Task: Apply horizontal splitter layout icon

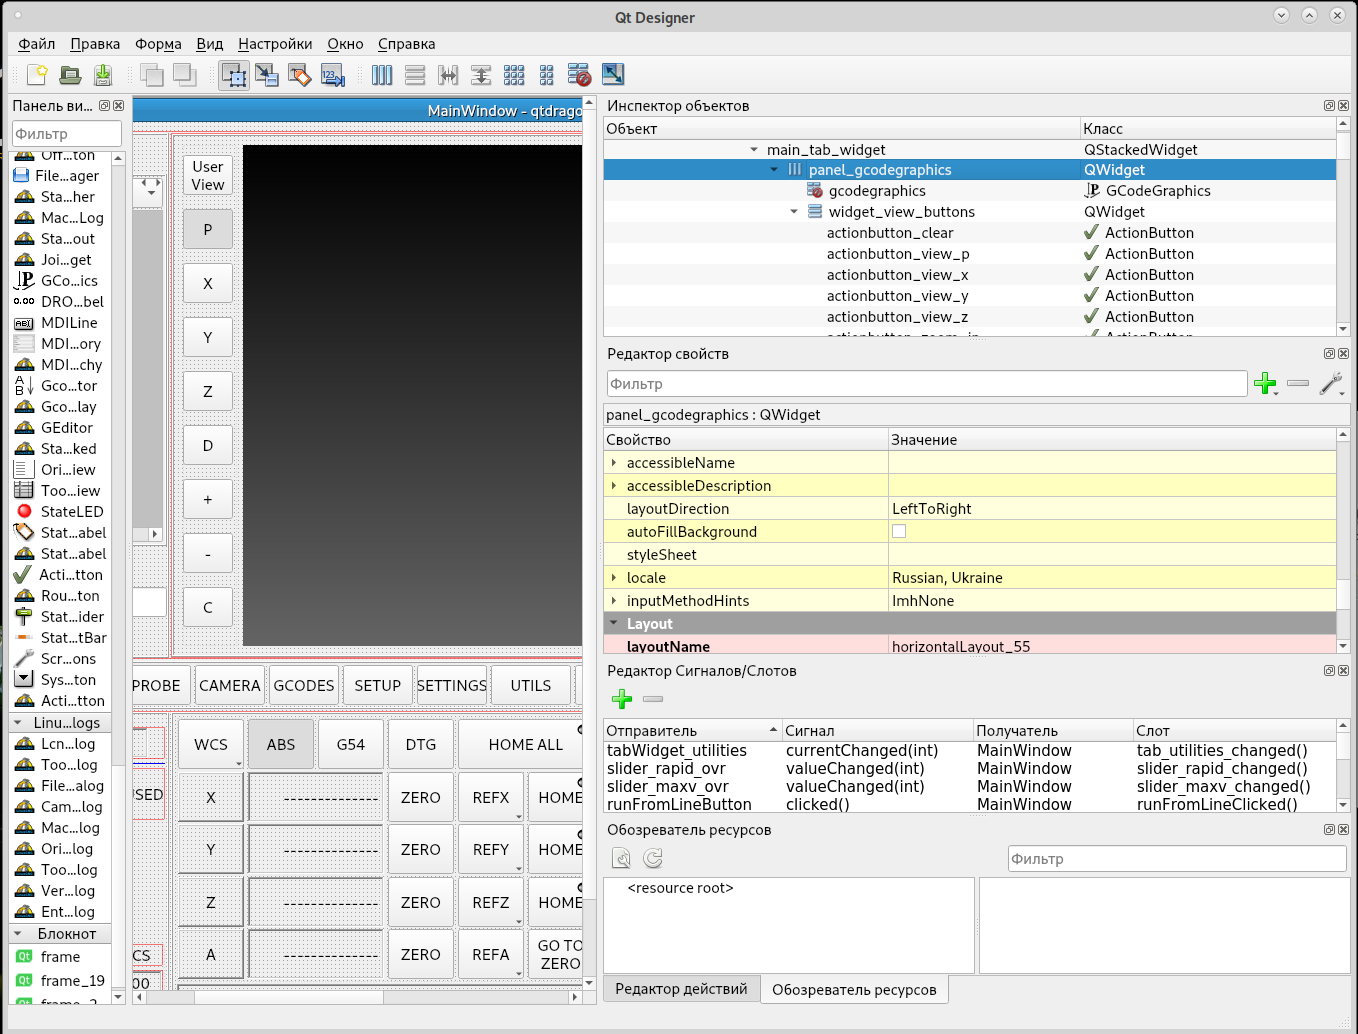Action: (x=448, y=74)
